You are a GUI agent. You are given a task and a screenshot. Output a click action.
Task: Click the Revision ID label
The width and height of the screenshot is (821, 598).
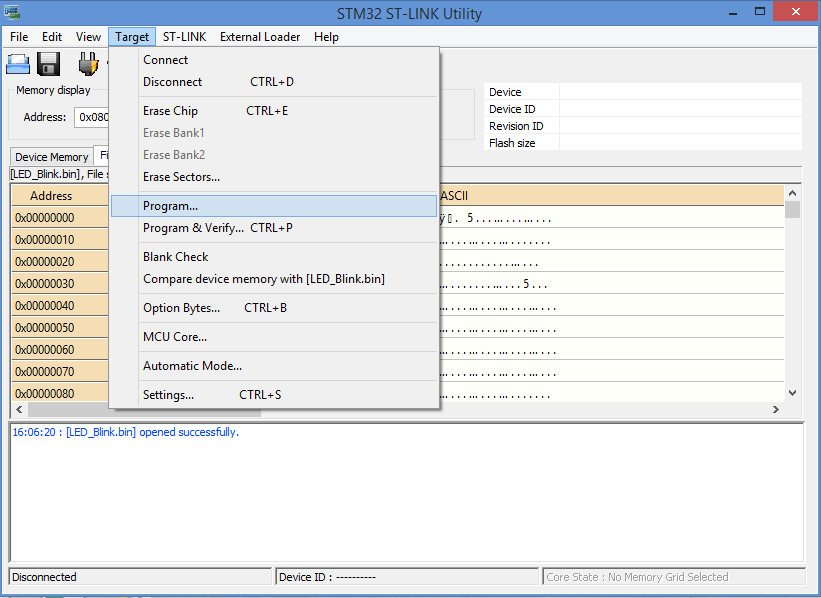coord(516,126)
